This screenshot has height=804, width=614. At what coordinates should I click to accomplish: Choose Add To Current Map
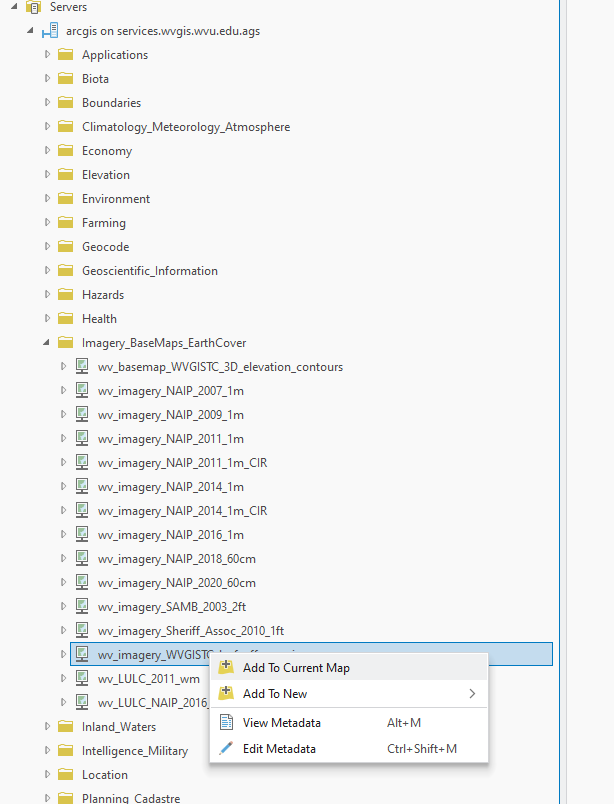pyautogui.click(x=349, y=668)
